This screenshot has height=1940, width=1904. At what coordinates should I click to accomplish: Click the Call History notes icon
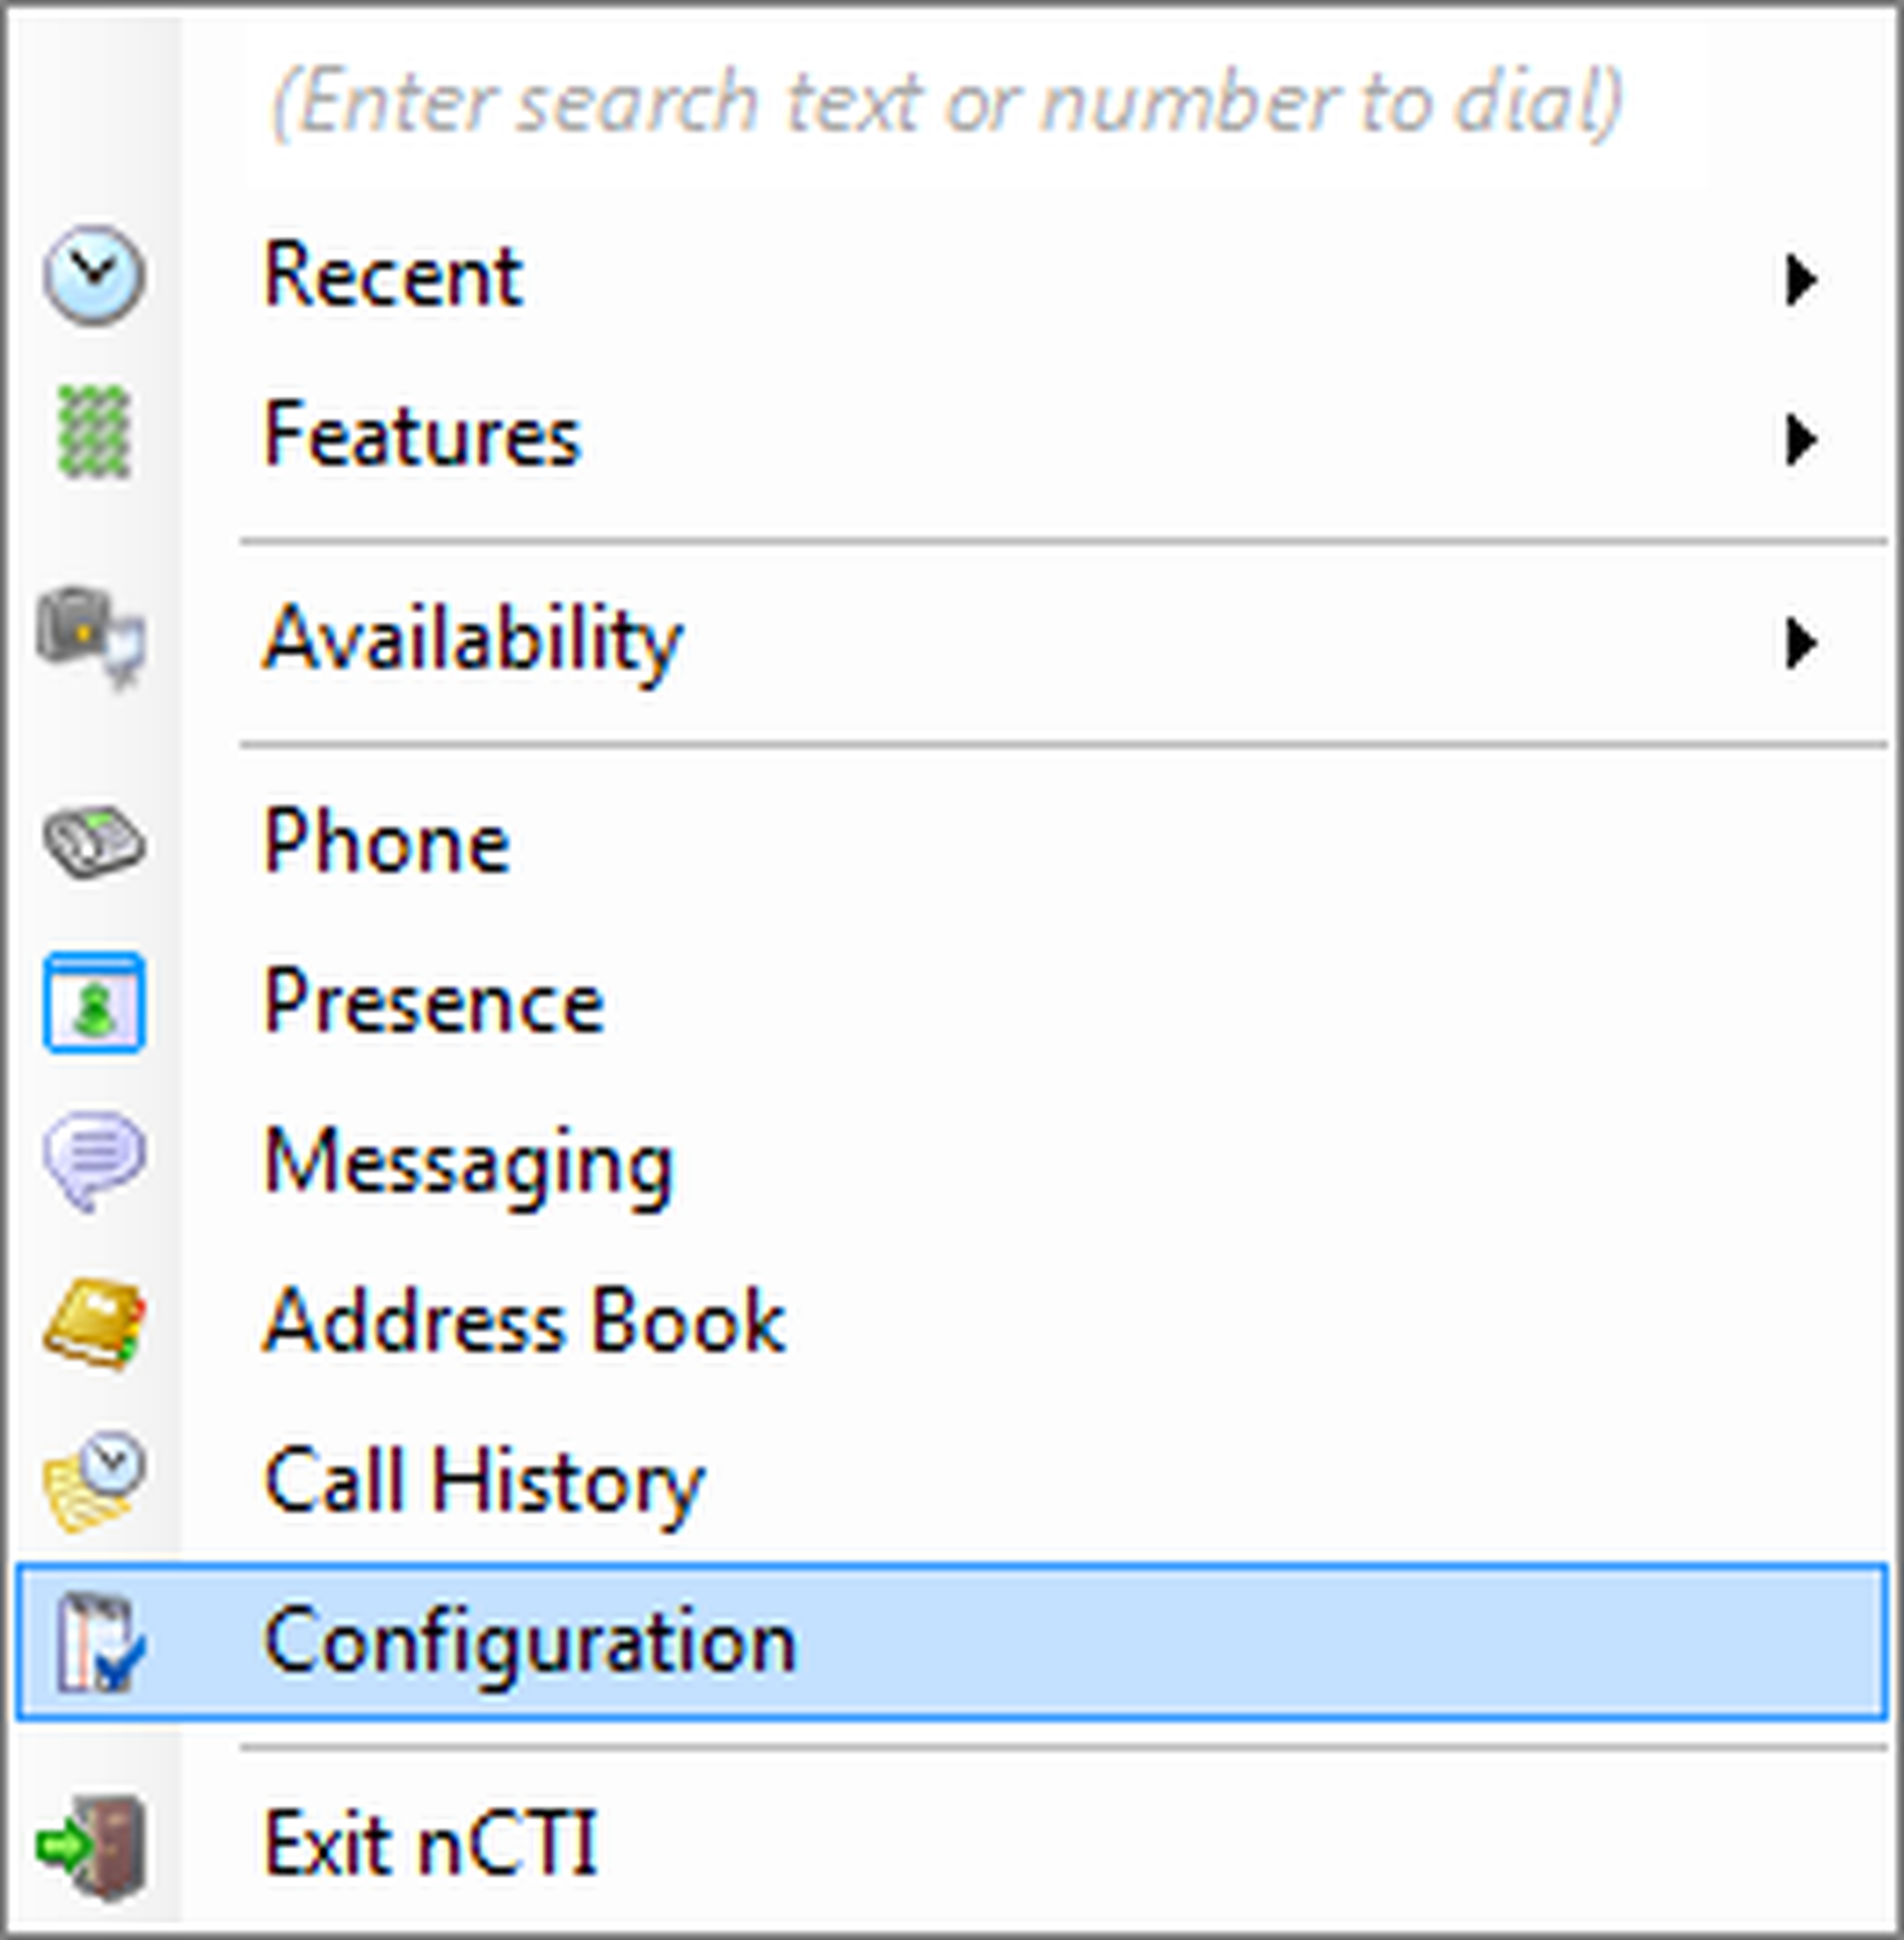[x=93, y=1481]
